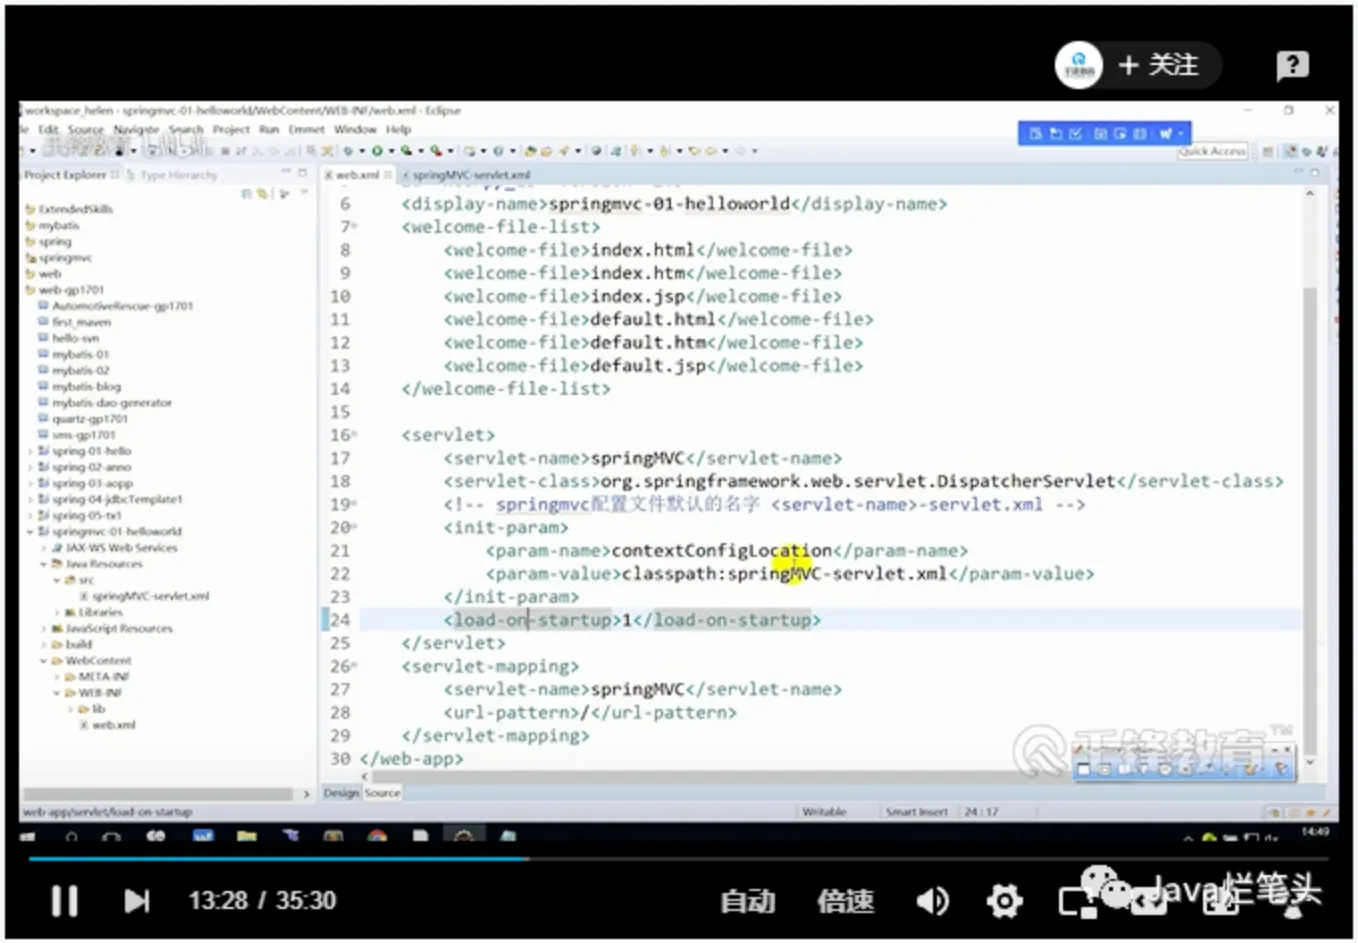Select the quartz-gp1701 project

click(x=83, y=418)
